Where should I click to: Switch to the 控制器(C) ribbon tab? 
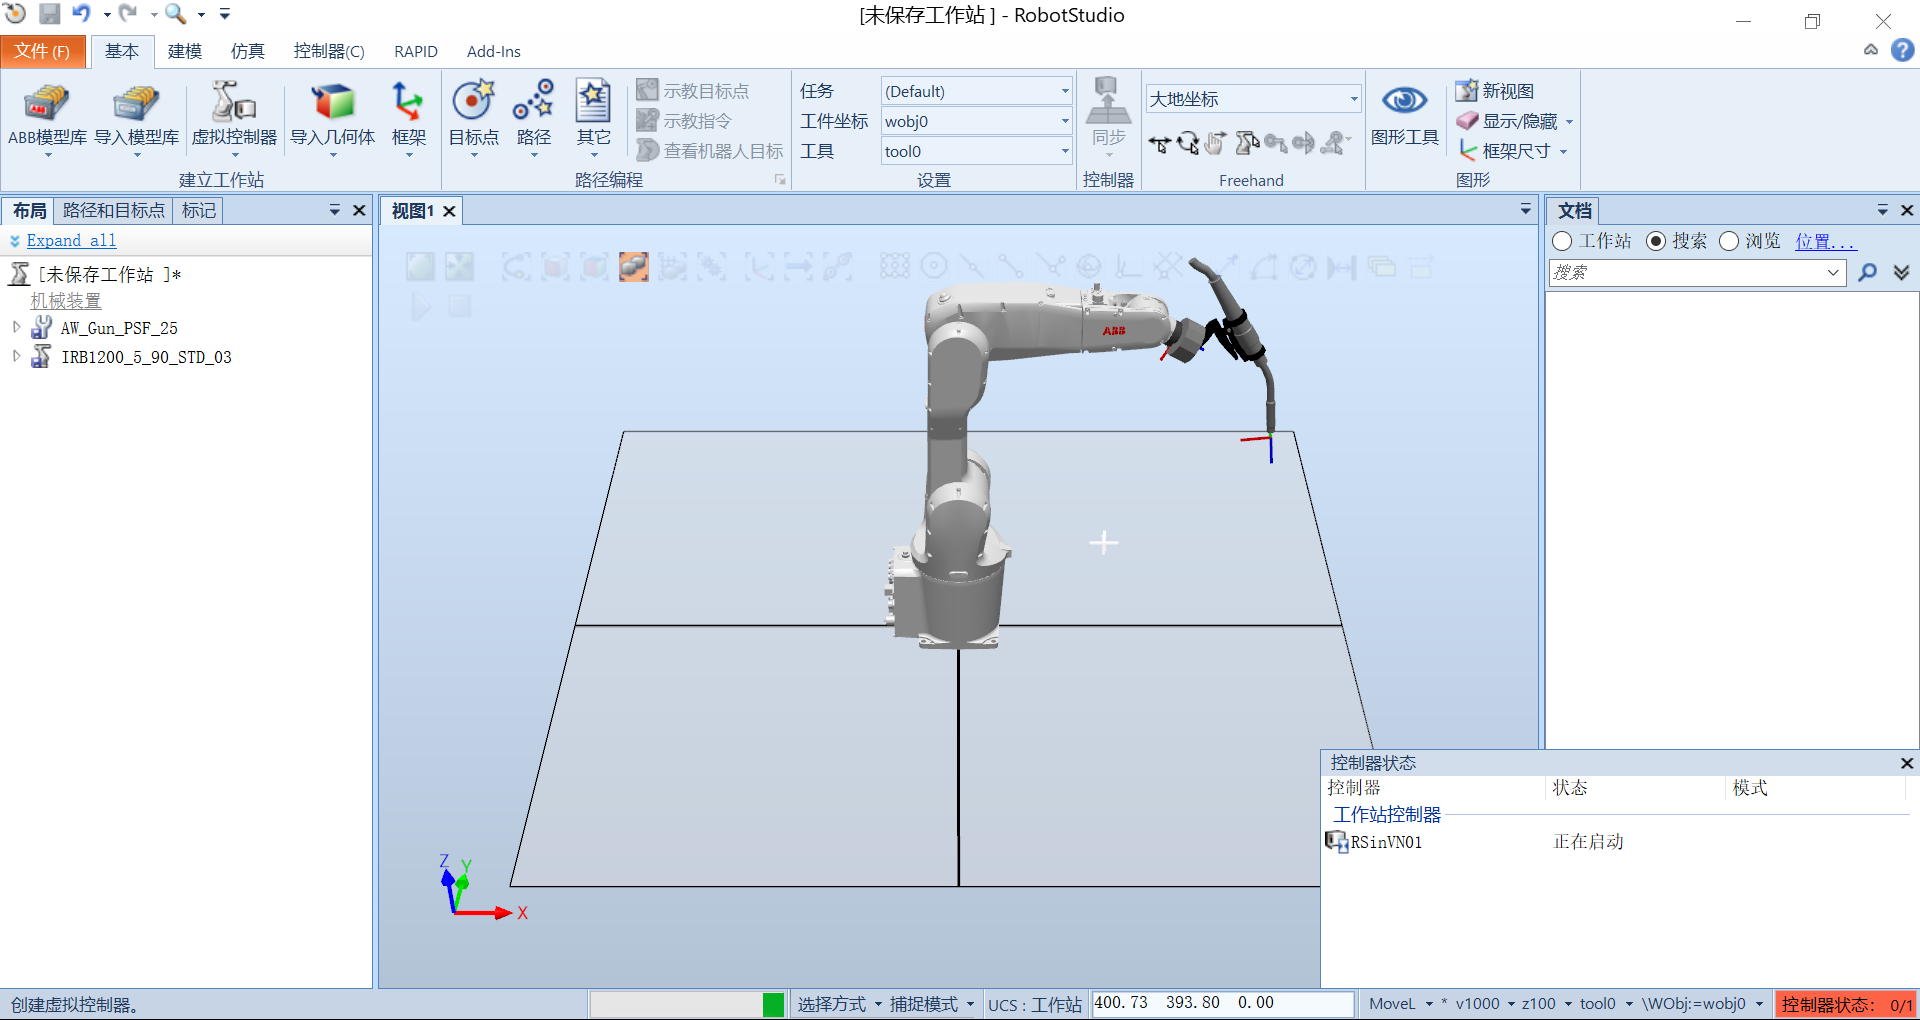[329, 51]
